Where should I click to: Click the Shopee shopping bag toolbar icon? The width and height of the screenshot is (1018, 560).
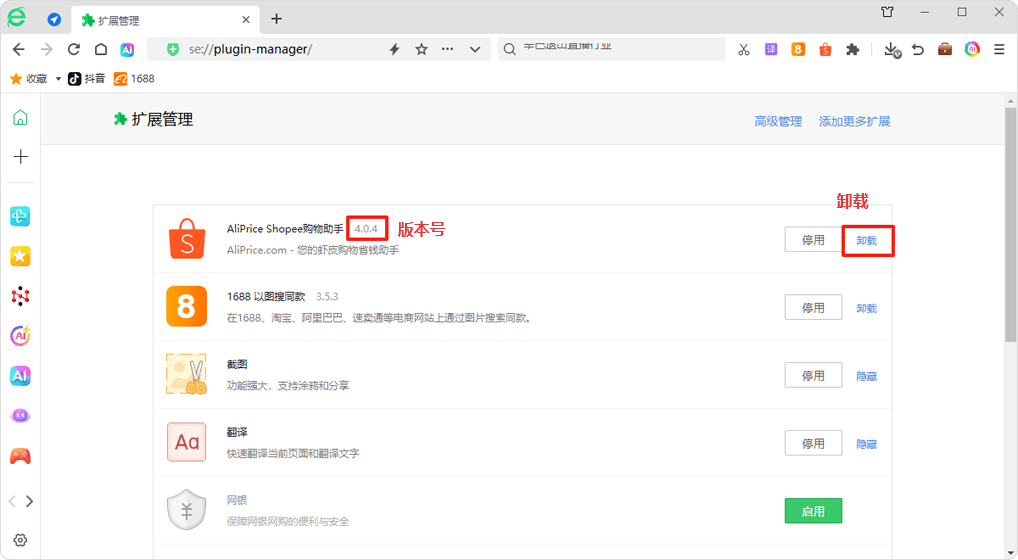tap(825, 49)
